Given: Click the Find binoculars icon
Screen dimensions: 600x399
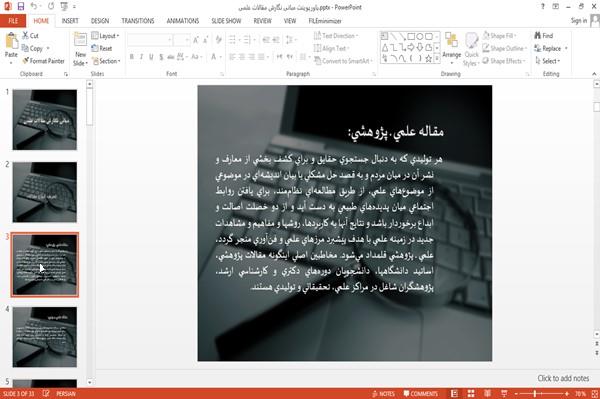Looking at the screenshot, I should click(538, 36).
